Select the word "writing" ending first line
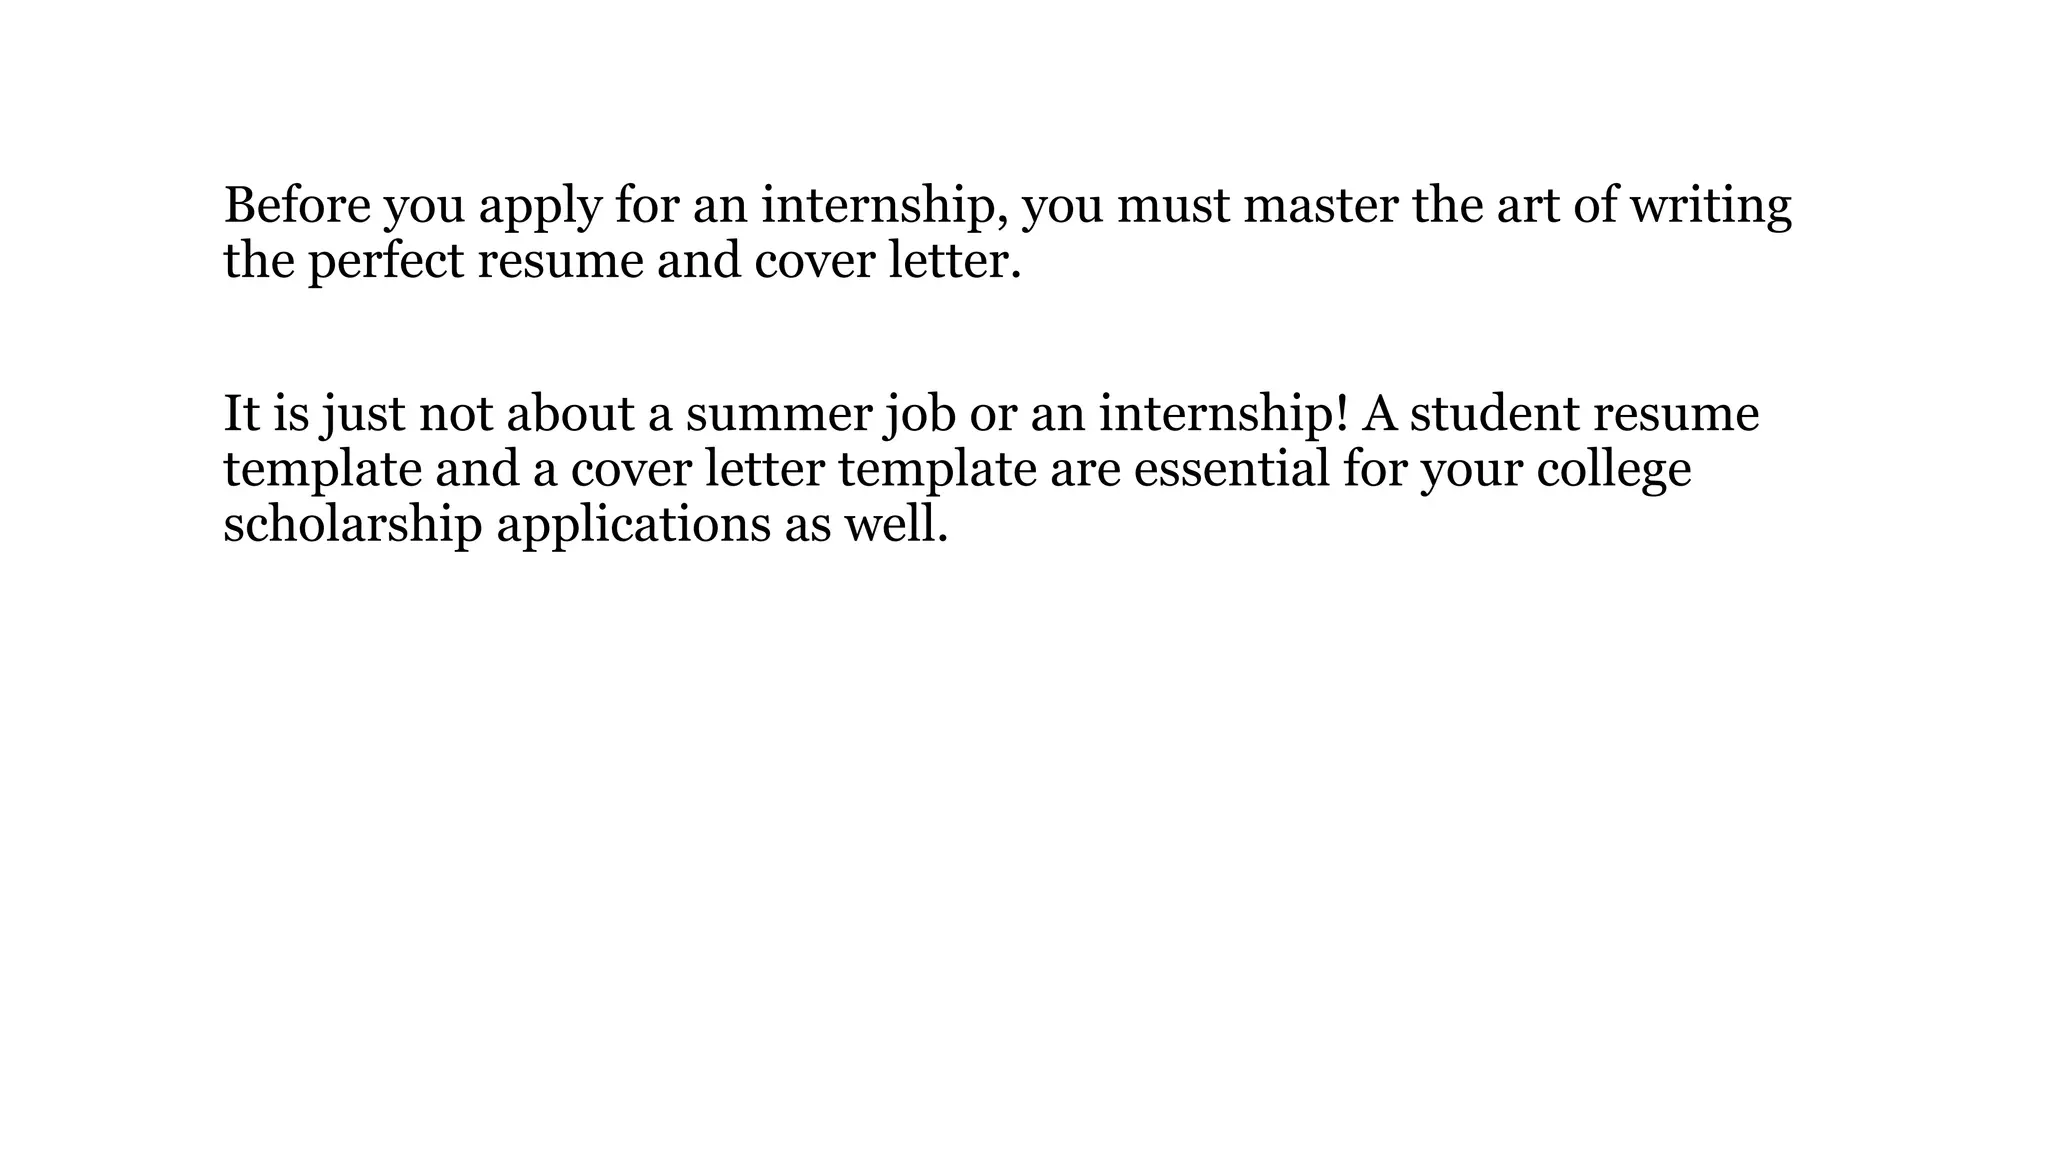This screenshot has width=2048, height=1152. pyautogui.click(x=1710, y=210)
